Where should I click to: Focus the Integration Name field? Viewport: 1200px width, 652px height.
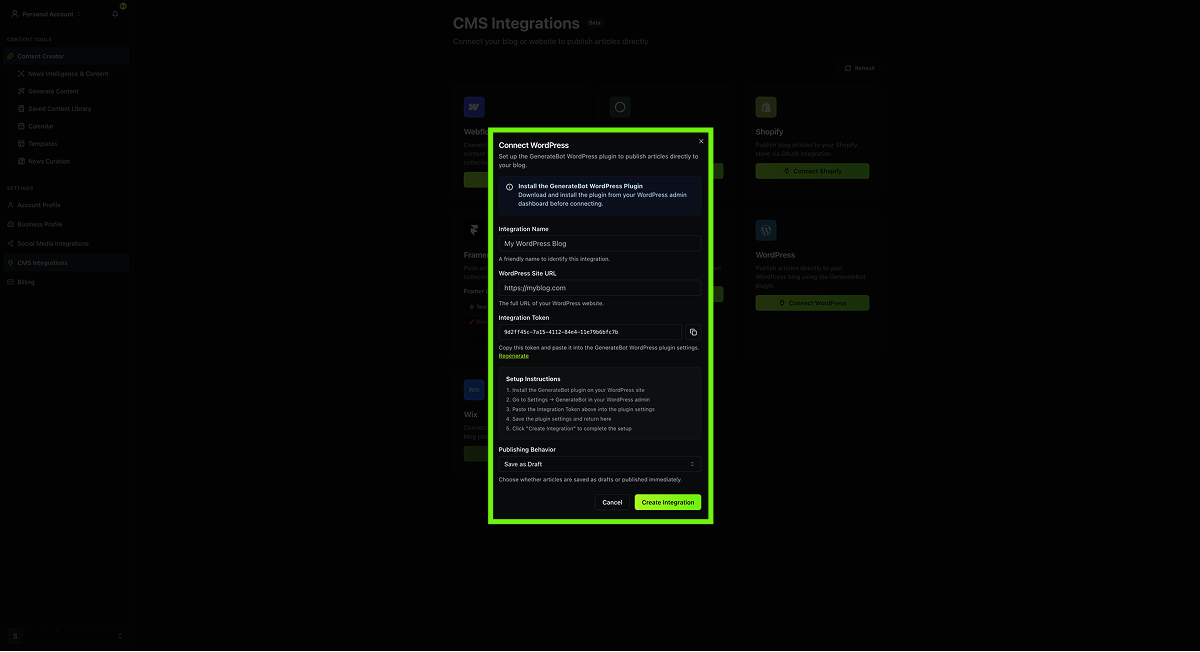tap(600, 243)
